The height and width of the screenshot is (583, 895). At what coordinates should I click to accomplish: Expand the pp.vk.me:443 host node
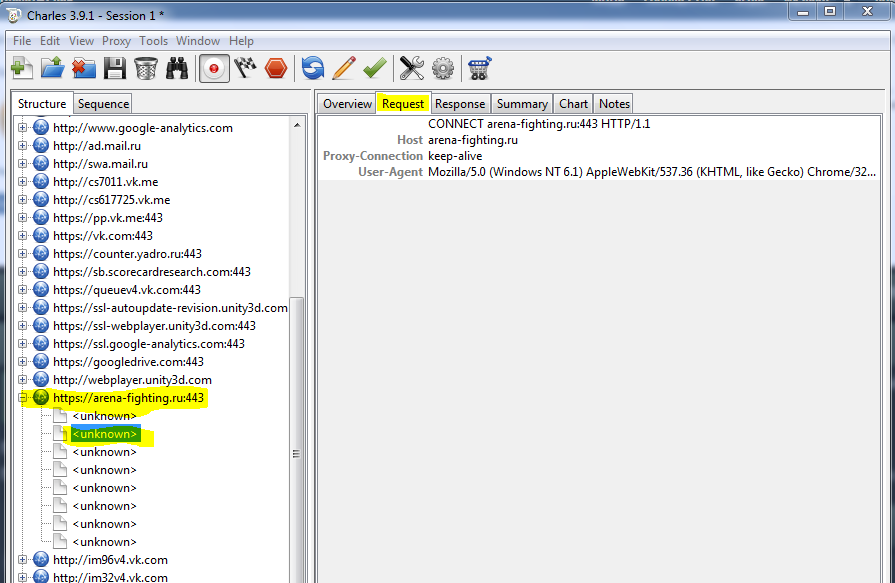[x=22, y=218]
